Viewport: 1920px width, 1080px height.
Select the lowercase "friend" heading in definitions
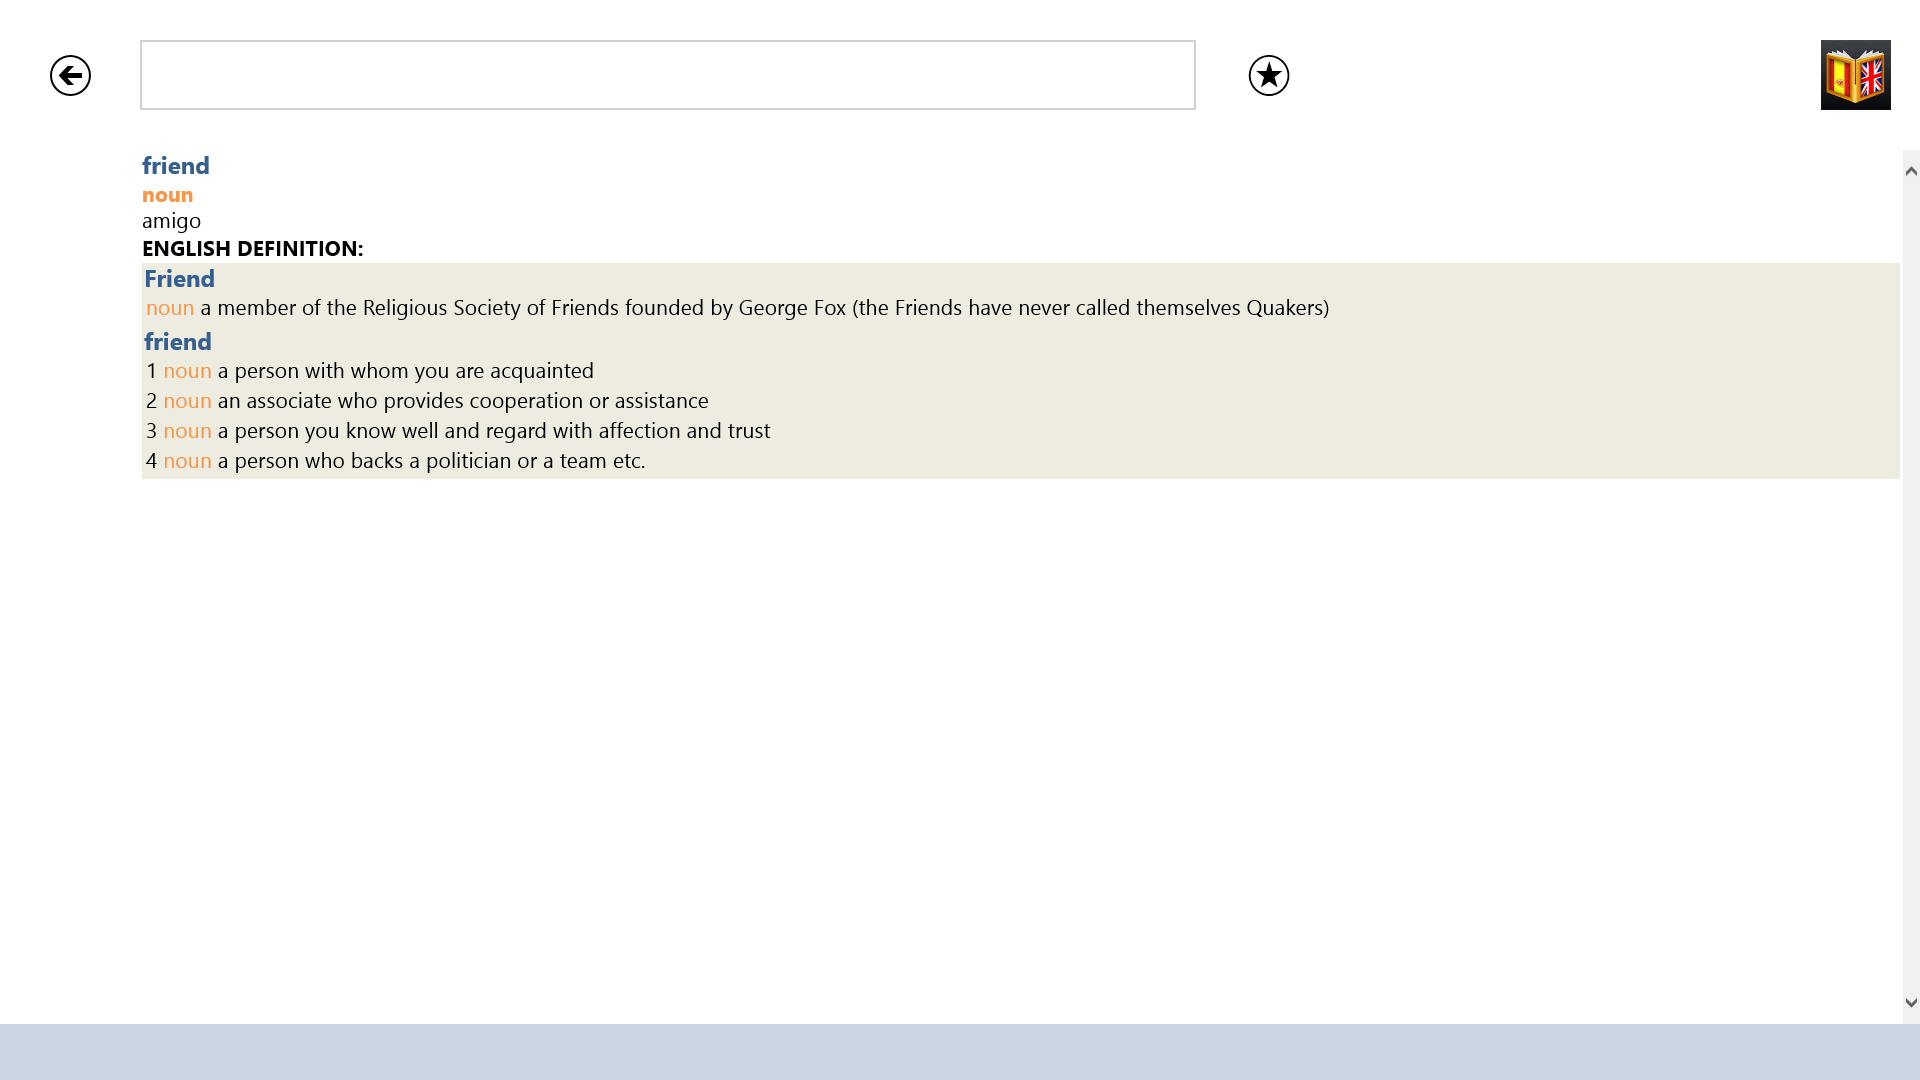point(177,342)
